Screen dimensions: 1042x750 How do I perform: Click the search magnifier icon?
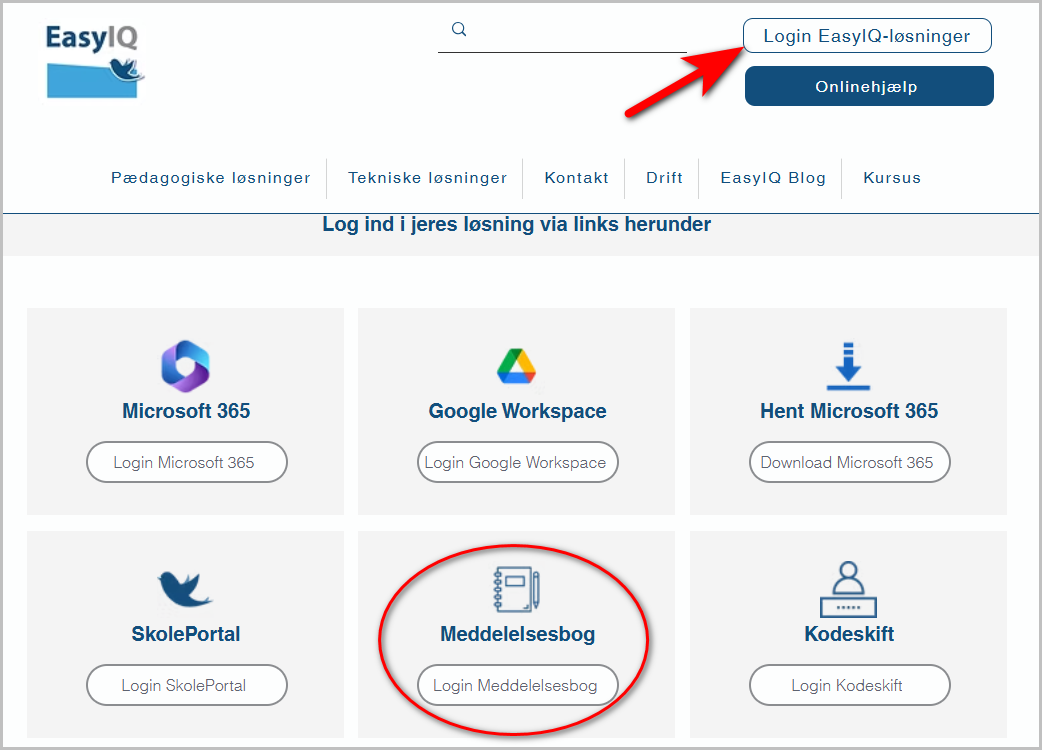click(x=459, y=29)
